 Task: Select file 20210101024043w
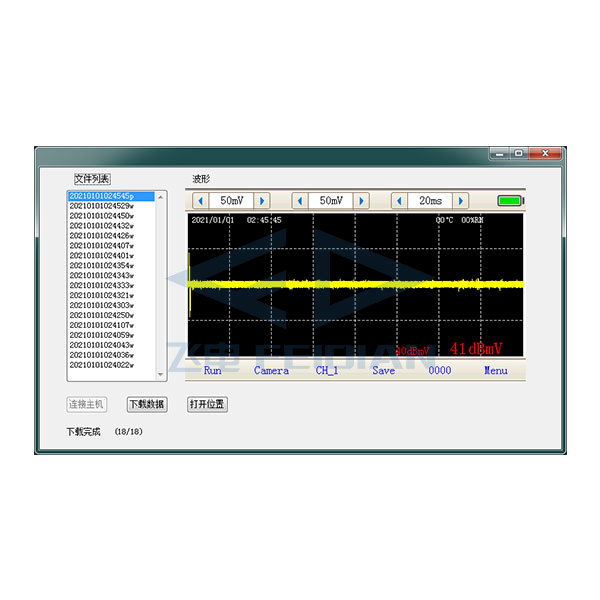point(111,345)
